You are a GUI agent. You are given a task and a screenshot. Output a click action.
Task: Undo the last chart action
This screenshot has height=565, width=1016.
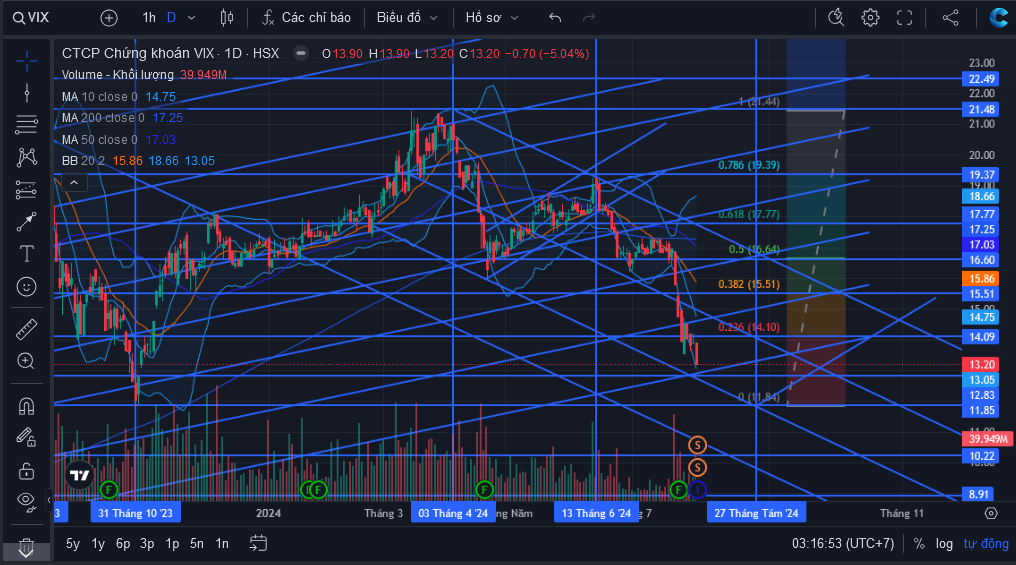[555, 17]
